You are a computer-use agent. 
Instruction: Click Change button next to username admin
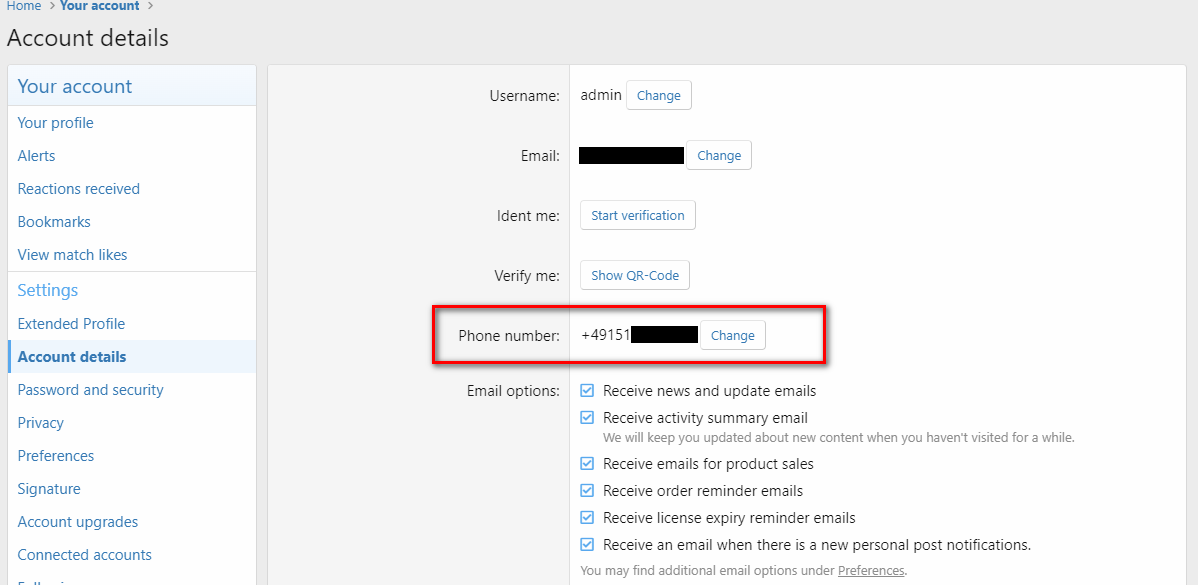pos(658,96)
